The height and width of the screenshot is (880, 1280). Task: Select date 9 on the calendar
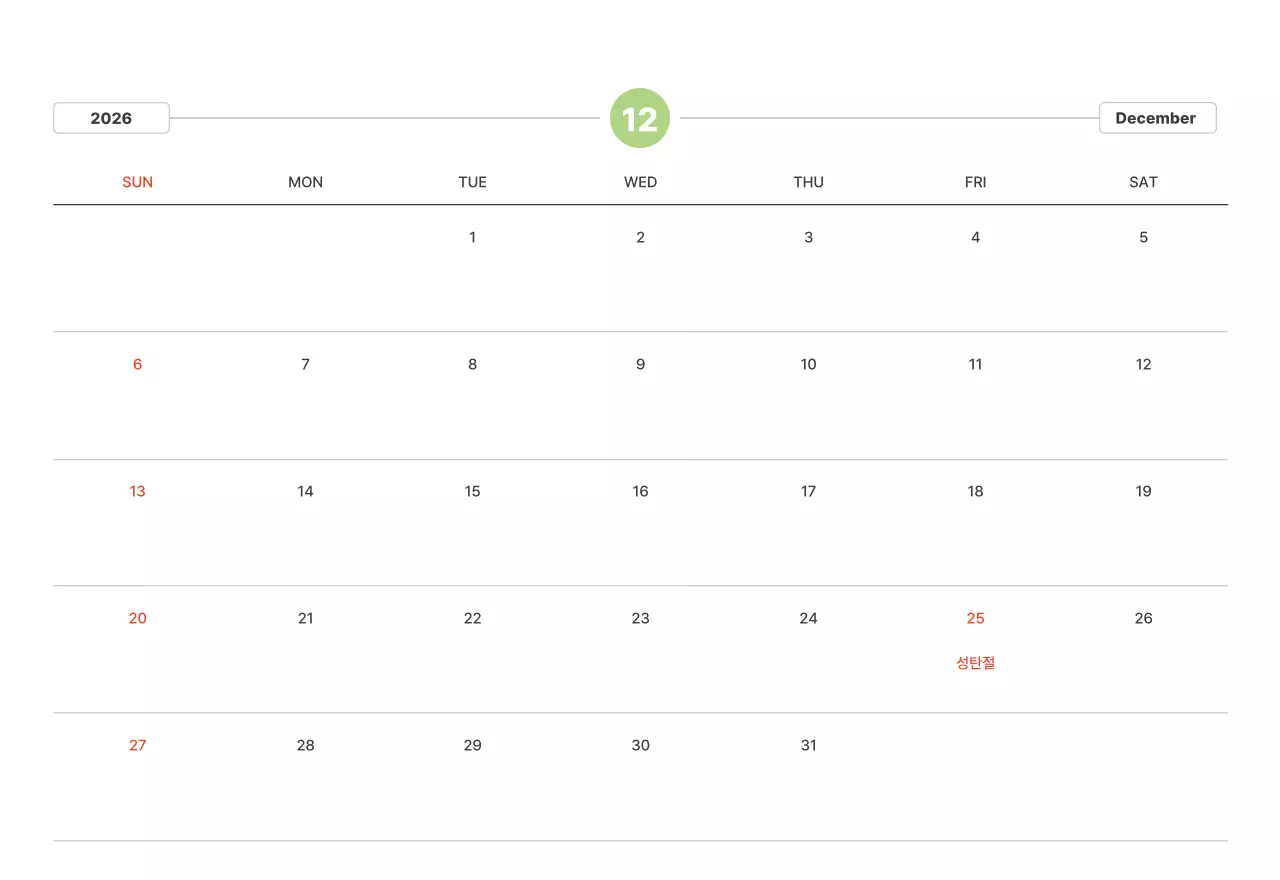pos(640,364)
